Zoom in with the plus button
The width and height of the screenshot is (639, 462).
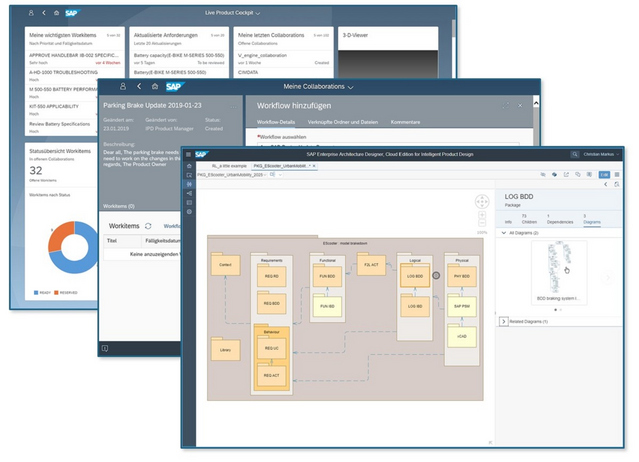482,215
